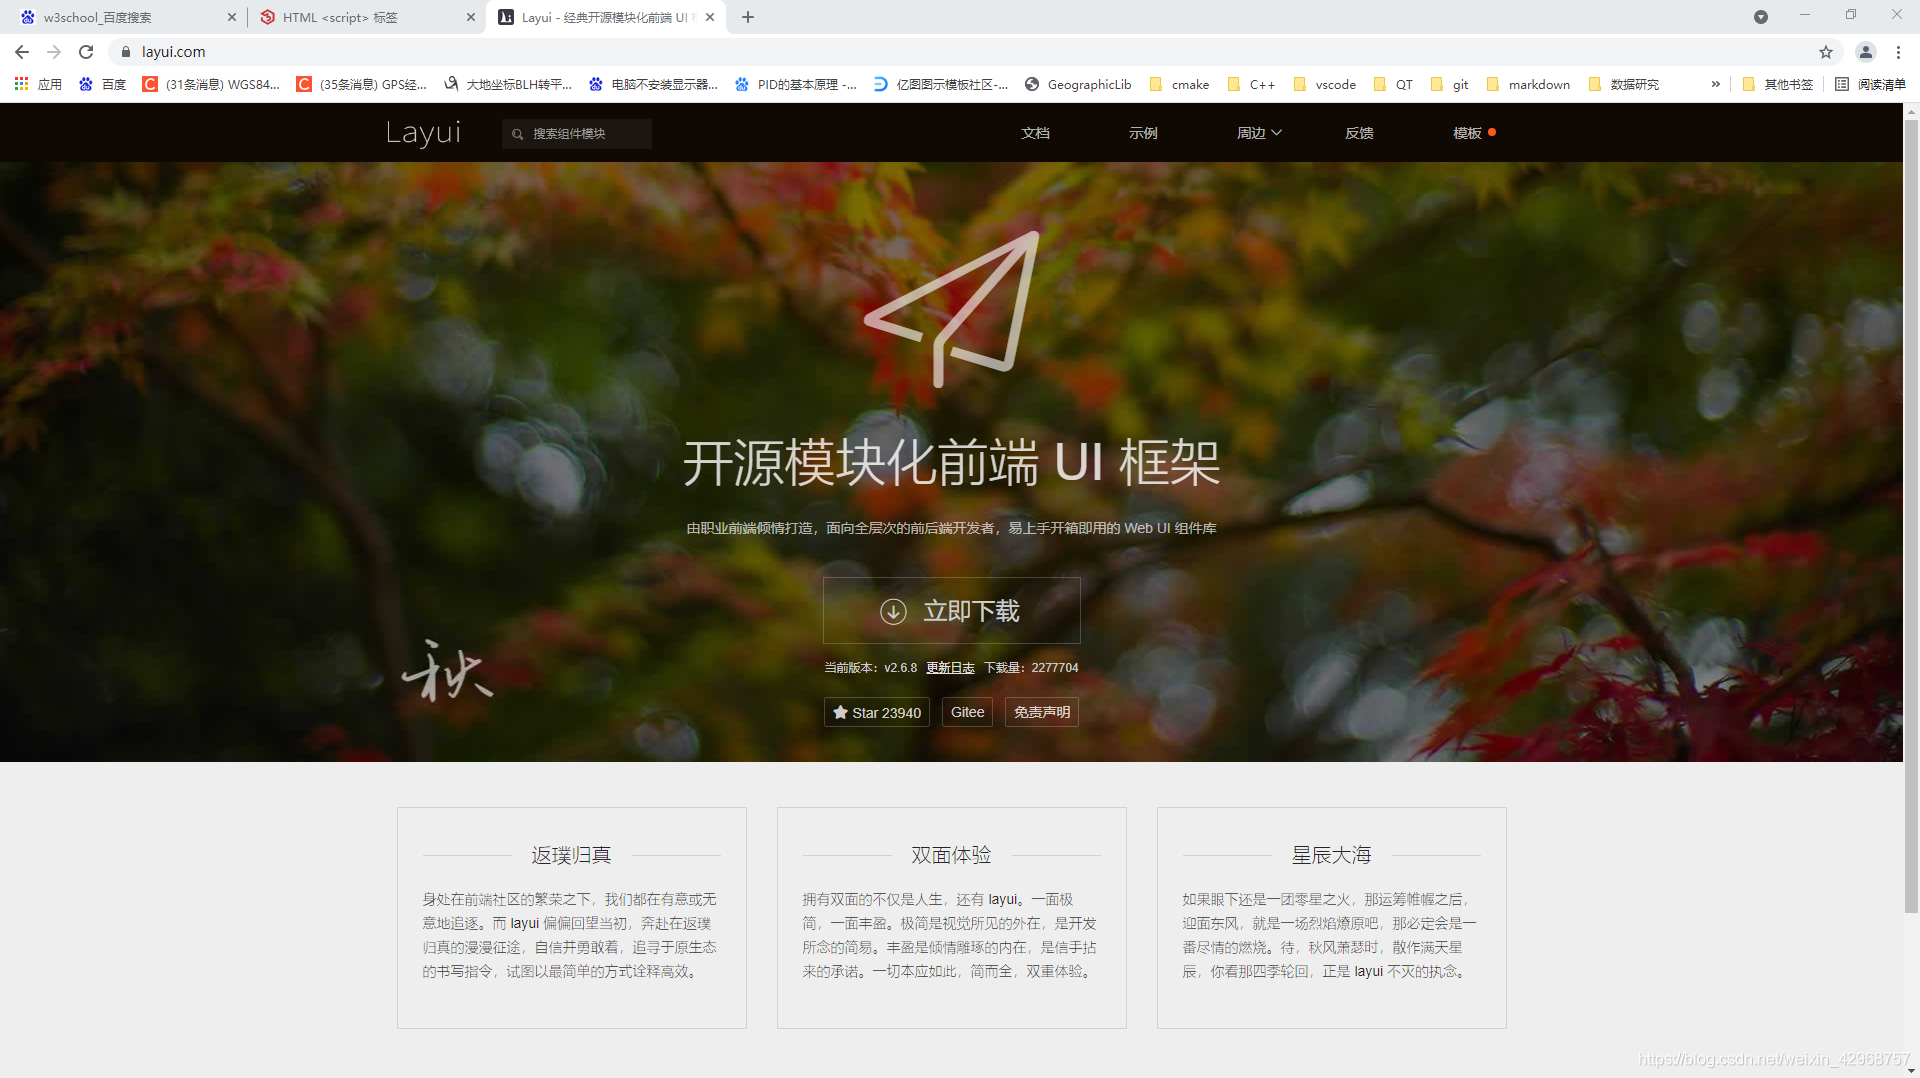
Task: Click the 立即下载 download button
Action: pos(951,610)
